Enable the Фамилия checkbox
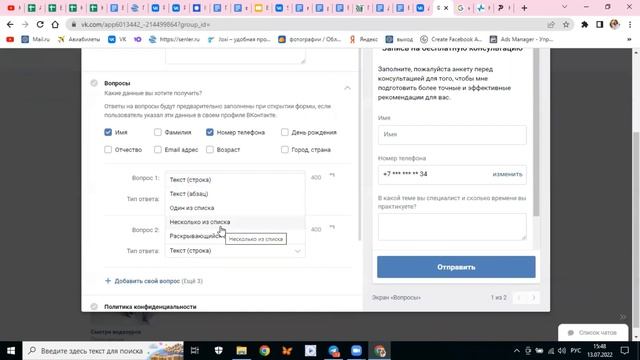This screenshot has width=640, height=360. 158,132
